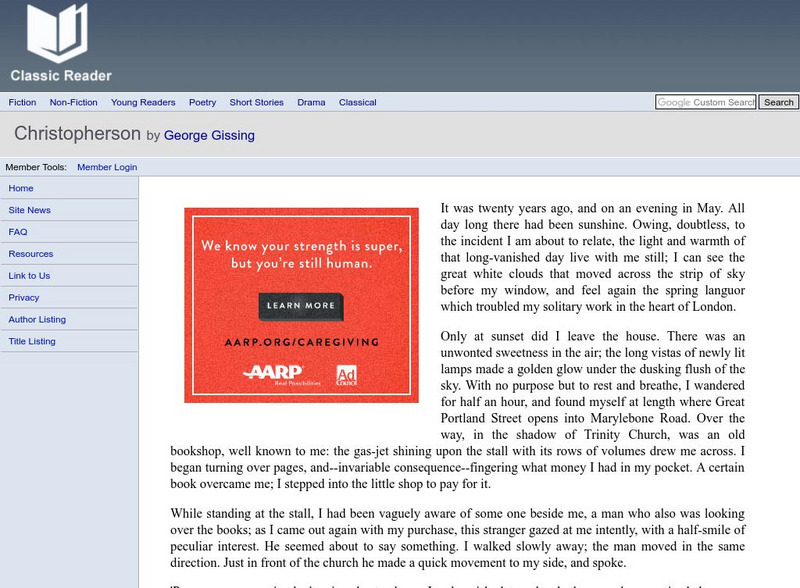Click paragraph starting 'Only at sunset did I leave'

(x=458, y=410)
